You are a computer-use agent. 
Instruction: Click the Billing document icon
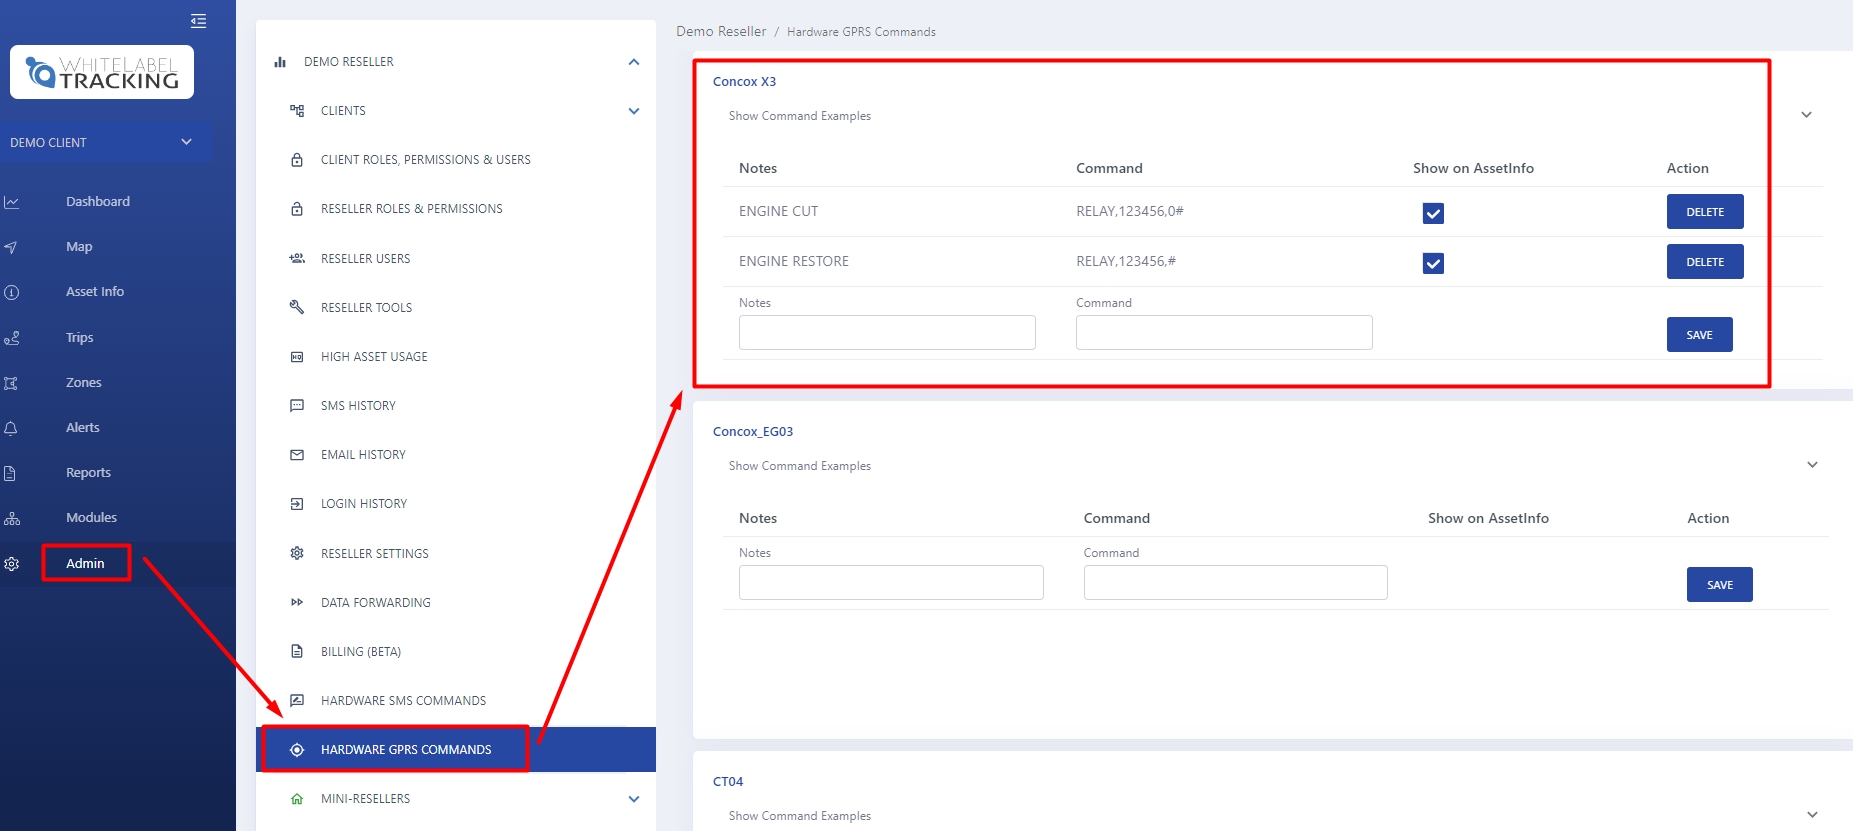(297, 651)
